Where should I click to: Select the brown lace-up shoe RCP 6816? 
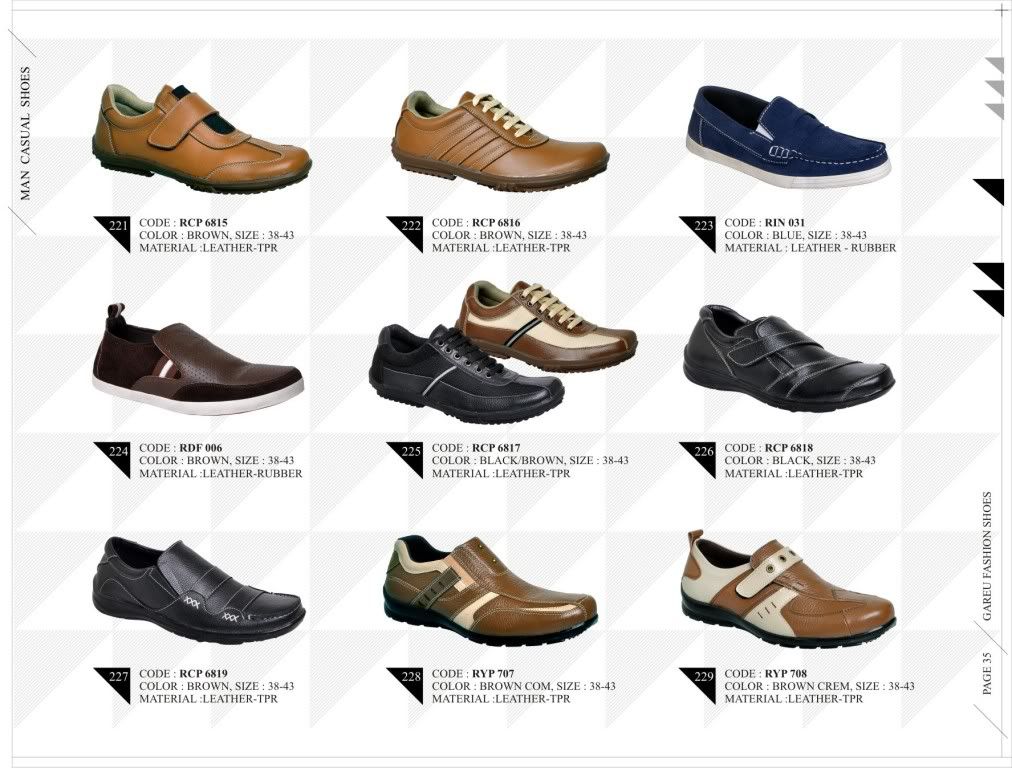tap(500, 141)
